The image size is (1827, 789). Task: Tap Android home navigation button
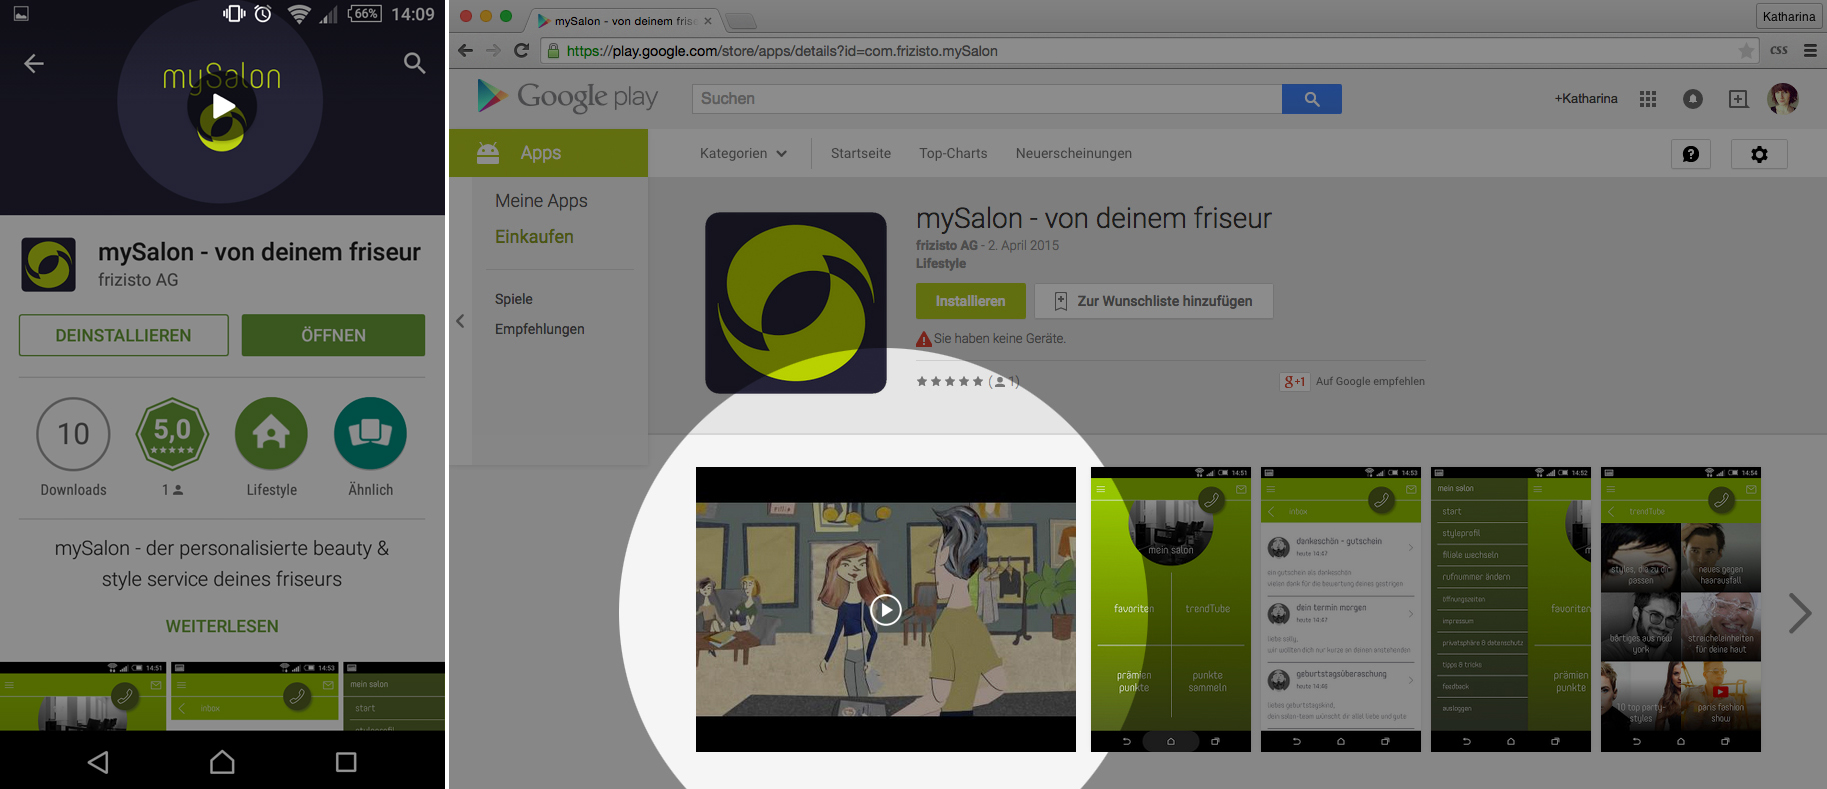(222, 762)
